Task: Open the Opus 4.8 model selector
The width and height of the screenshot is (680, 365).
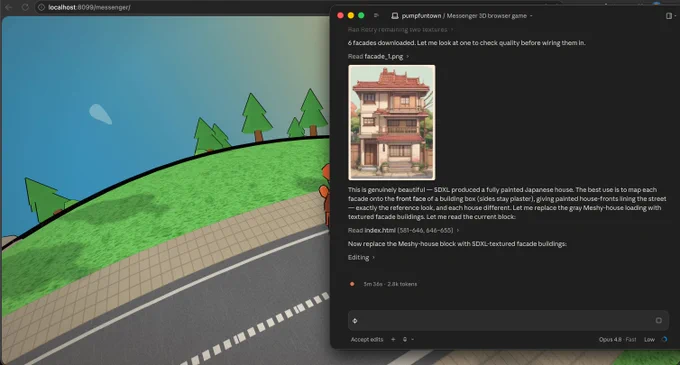Action: (618, 339)
